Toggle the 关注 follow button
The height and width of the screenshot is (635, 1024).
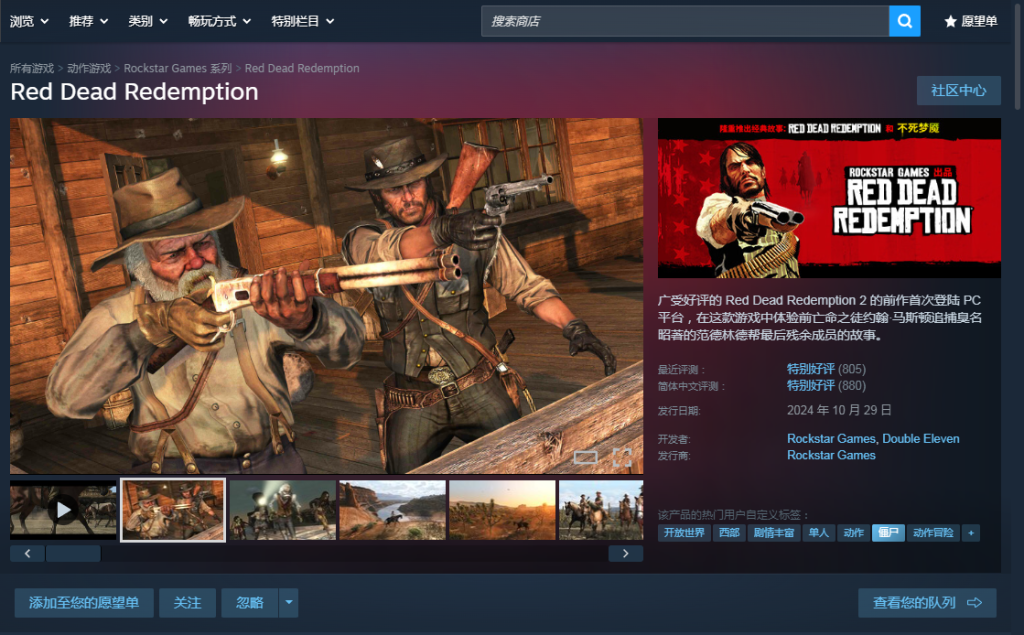tap(187, 603)
